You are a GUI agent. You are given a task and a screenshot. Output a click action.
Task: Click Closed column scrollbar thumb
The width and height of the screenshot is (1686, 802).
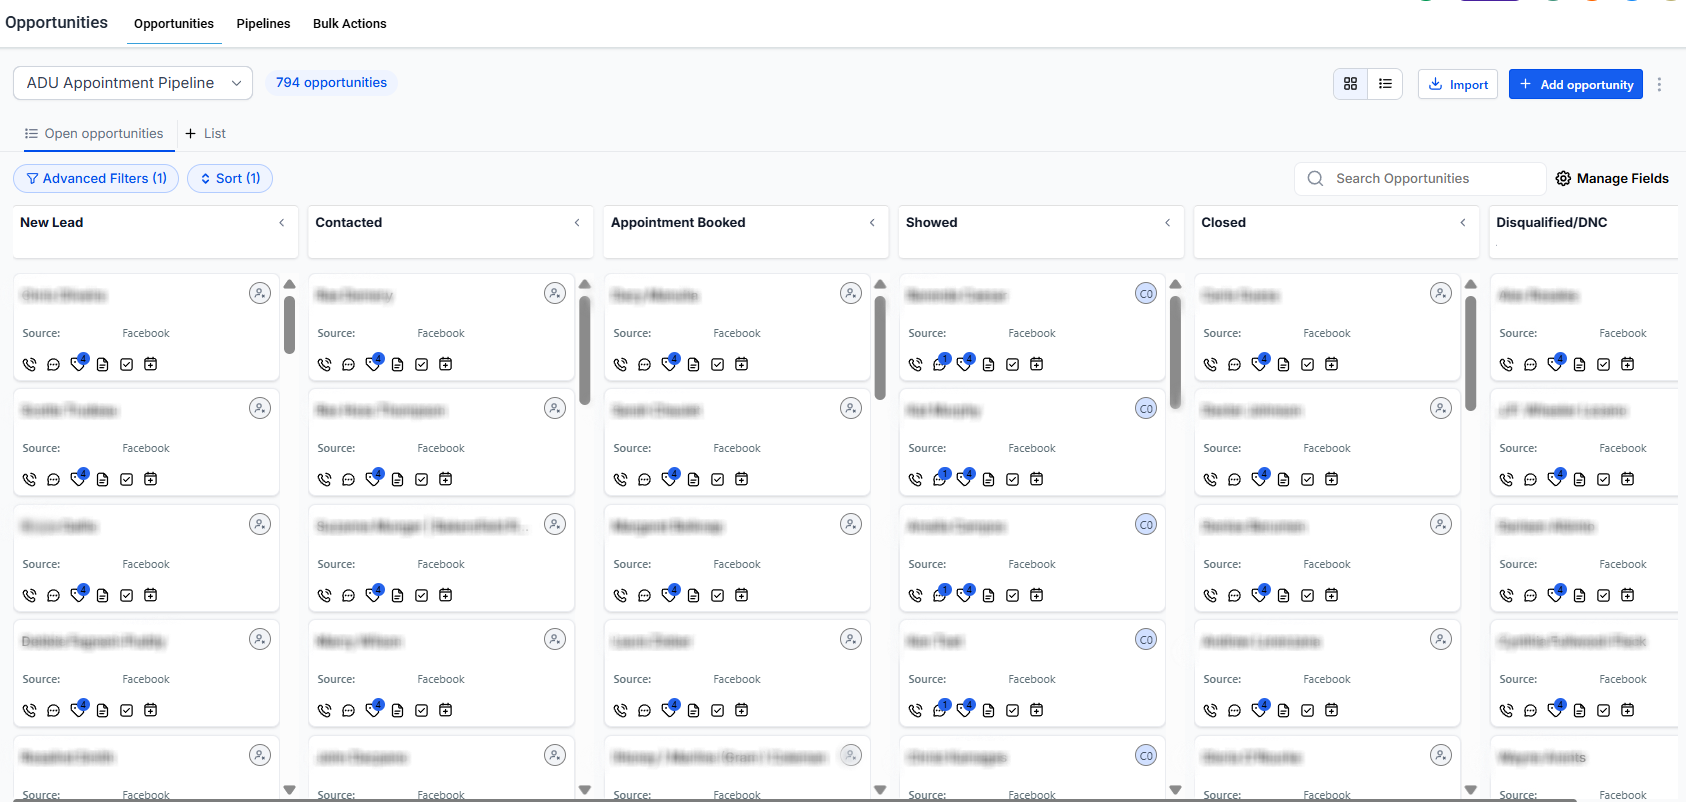click(x=1471, y=353)
